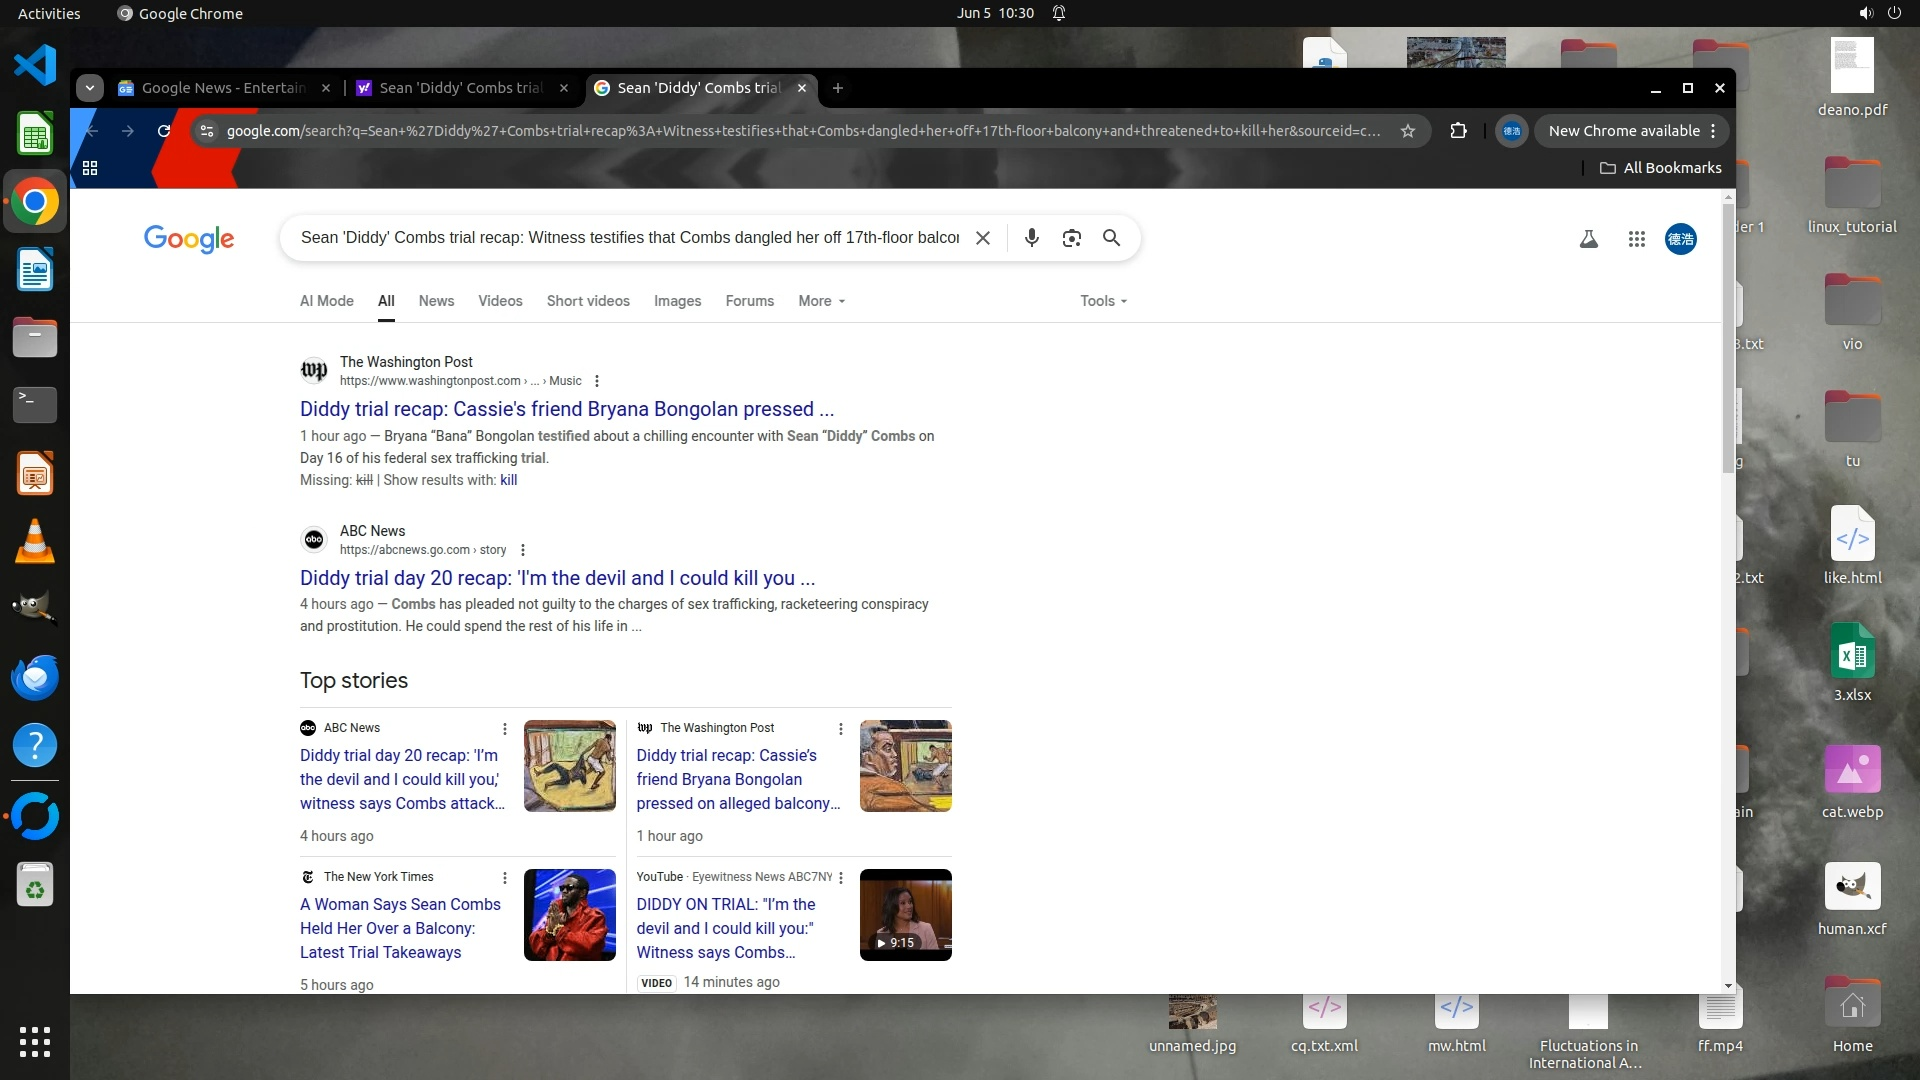Expand the Tools dropdown
The image size is (1920, 1080).
point(1103,301)
